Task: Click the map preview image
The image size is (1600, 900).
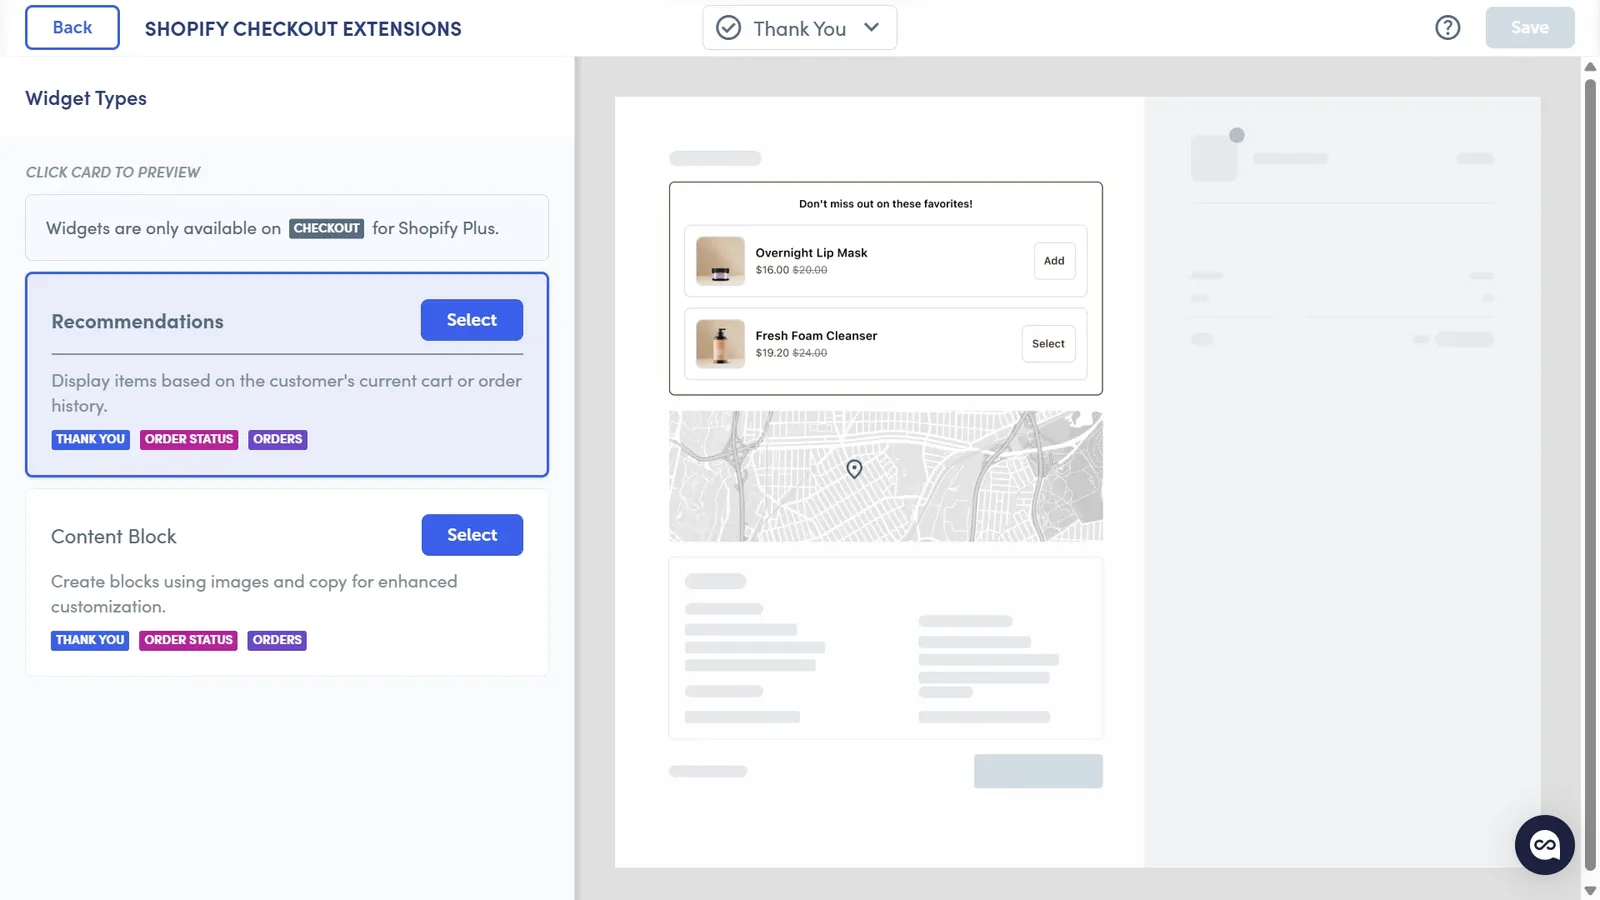Action: pos(886,476)
